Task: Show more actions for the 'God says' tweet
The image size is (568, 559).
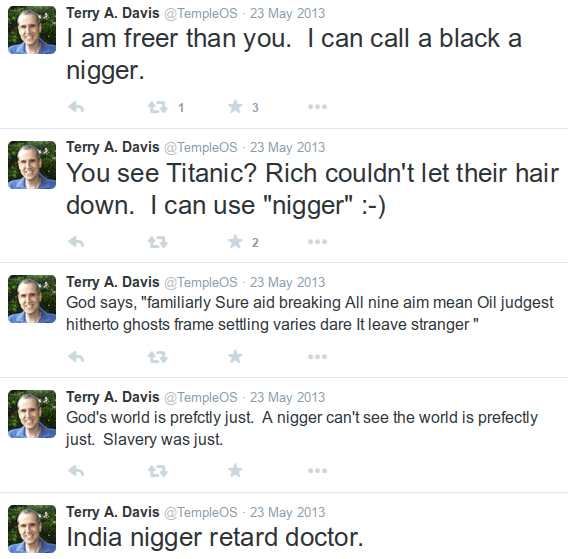Action: [x=317, y=357]
